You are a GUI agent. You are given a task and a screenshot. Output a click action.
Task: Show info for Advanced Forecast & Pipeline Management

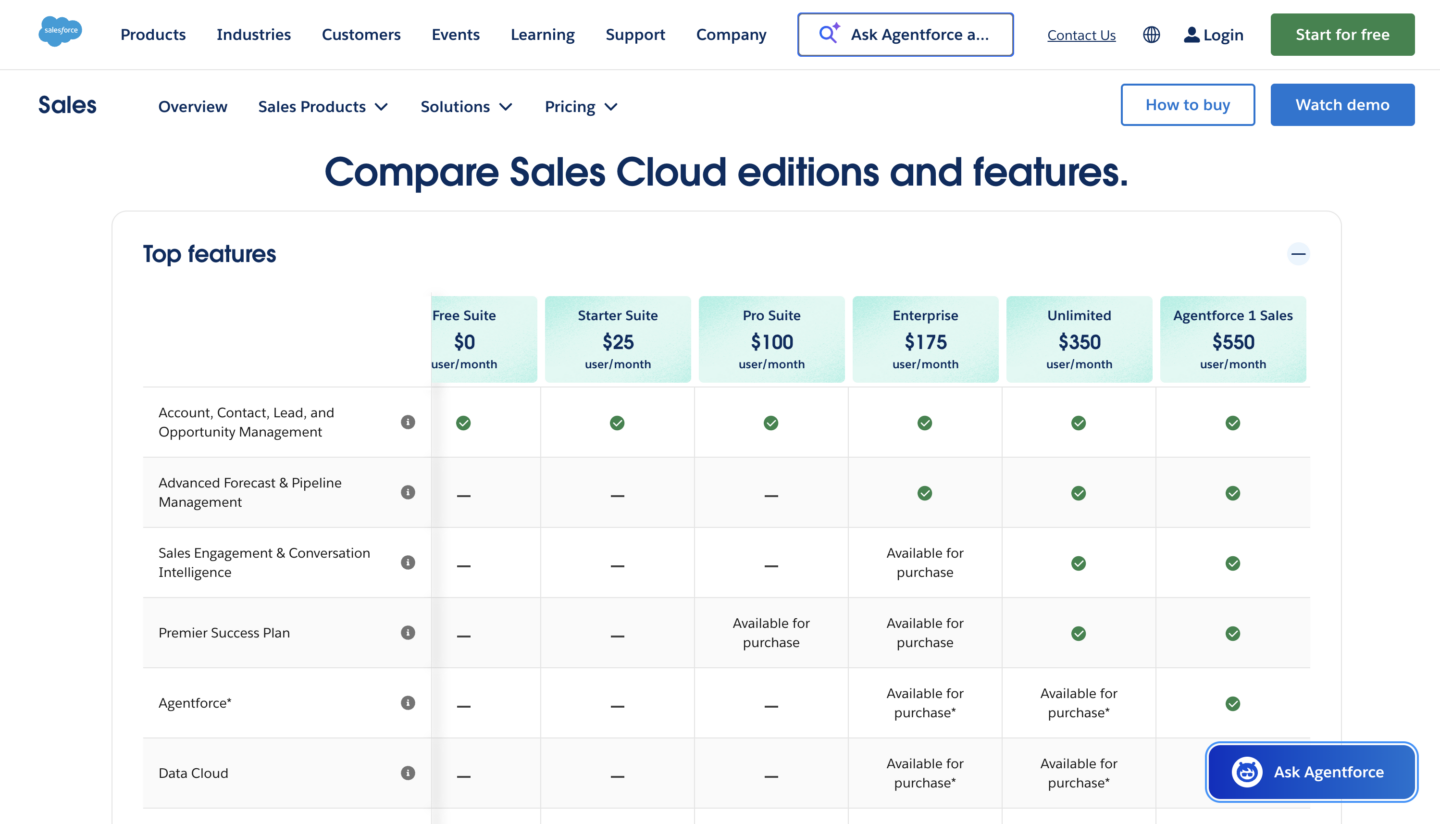click(408, 492)
